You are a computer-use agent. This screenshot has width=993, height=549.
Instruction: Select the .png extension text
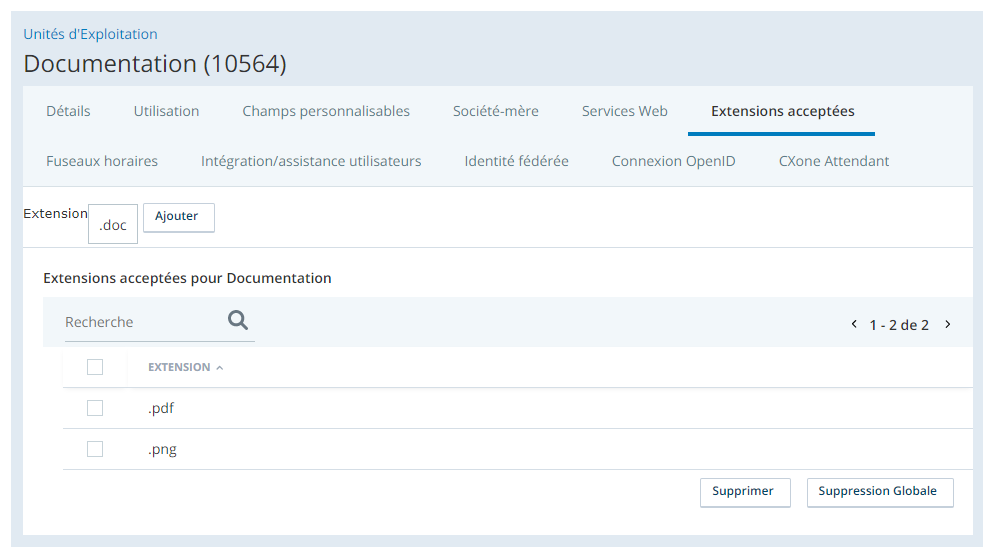click(x=162, y=450)
